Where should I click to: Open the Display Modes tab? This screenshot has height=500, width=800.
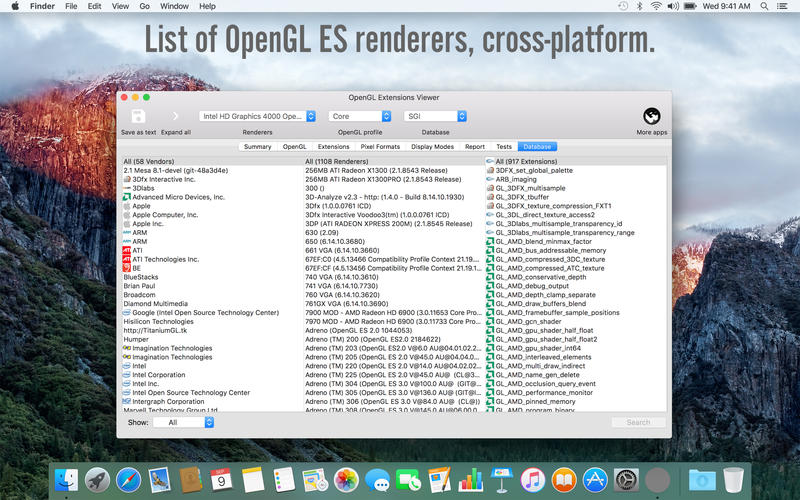point(432,146)
